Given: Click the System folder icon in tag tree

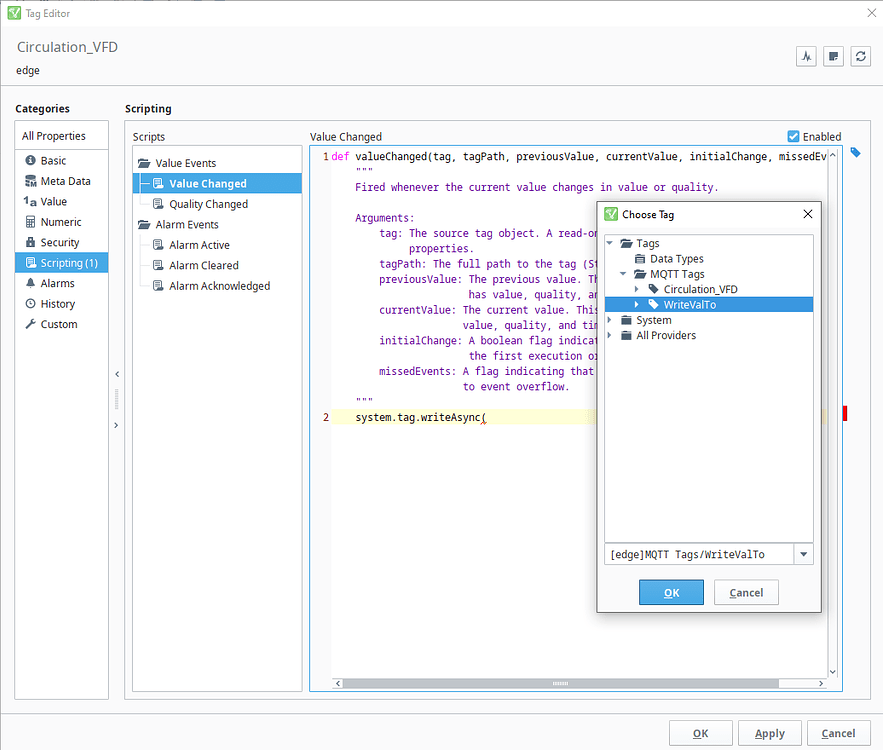Looking at the screenshot, I should tap(626, 320).
